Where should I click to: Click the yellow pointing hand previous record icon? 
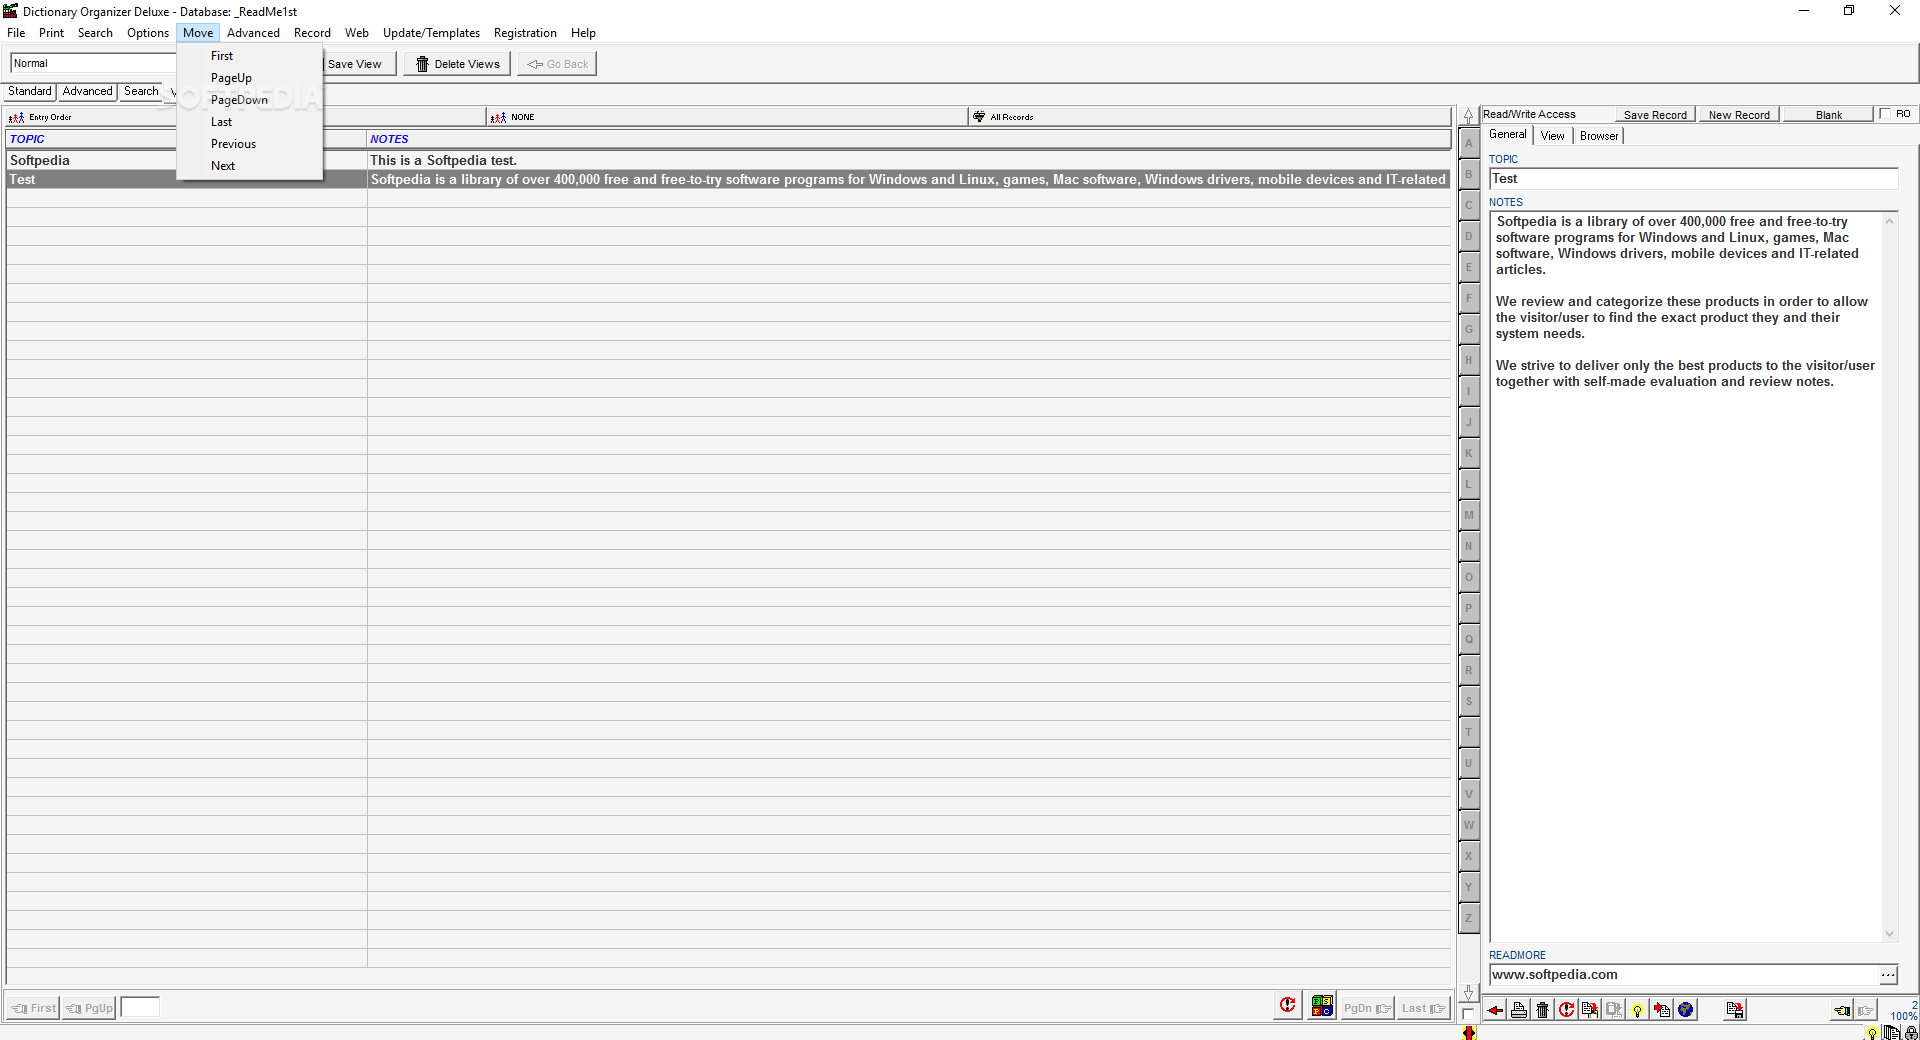(1842, 1011)
